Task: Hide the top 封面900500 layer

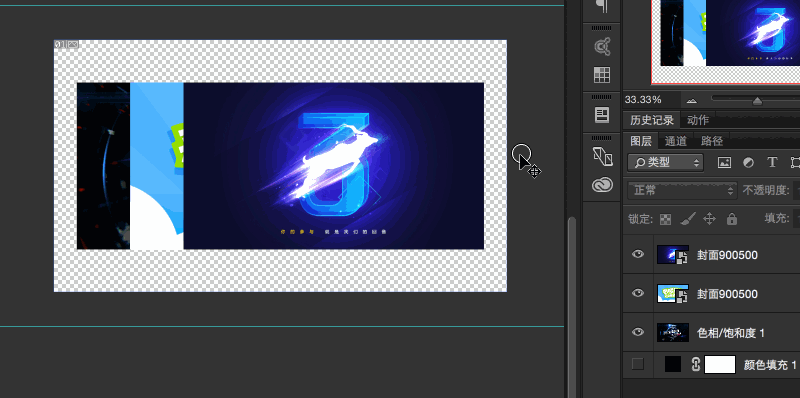Action: [638, 254]
